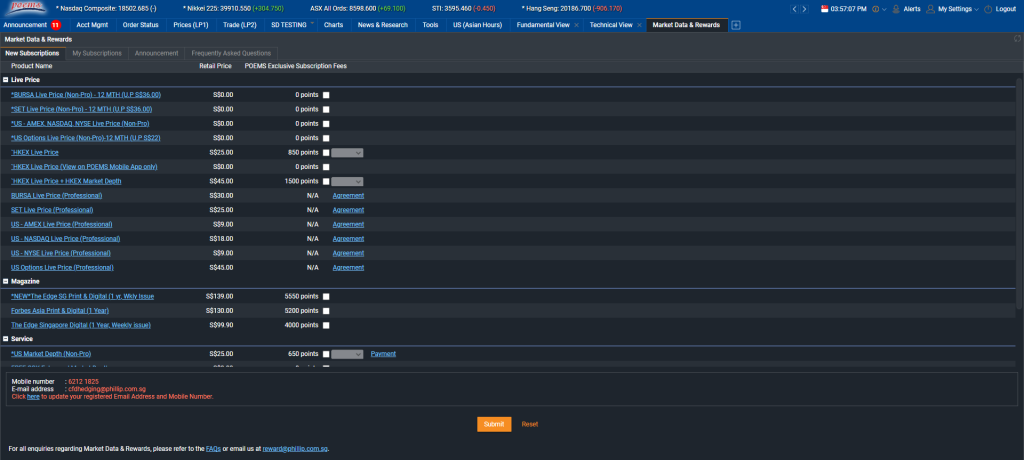Viewport: 1024px width, 460px height.
Task: Click the POEMS logo
Action: (26, 8)
